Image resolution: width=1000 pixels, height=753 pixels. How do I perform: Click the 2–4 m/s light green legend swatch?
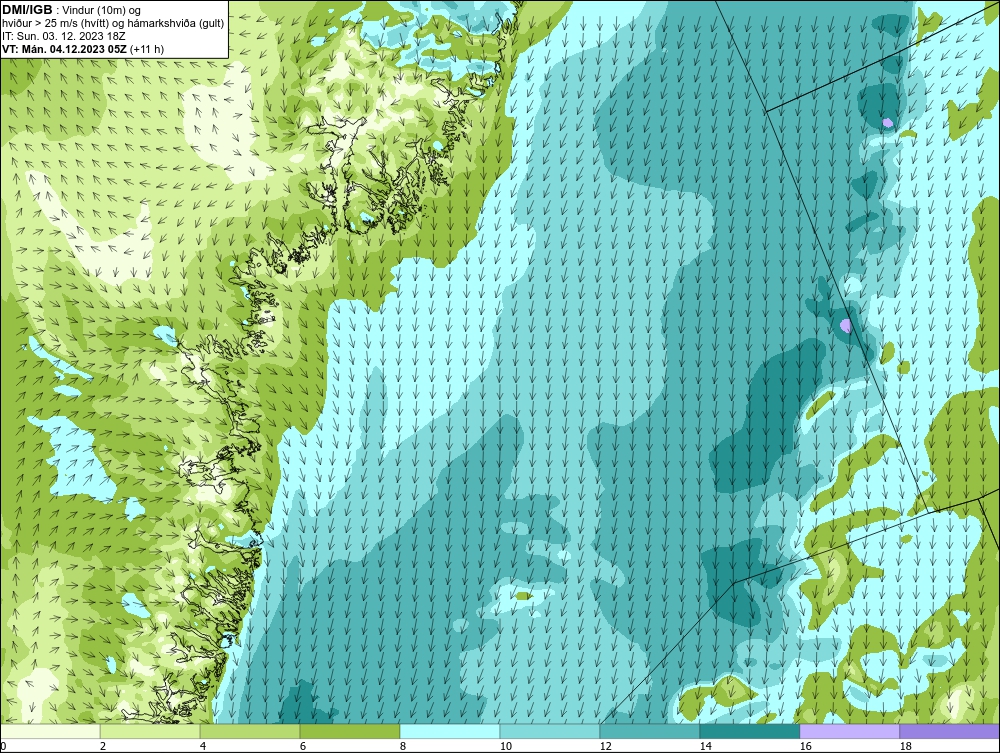coord(150,731)
